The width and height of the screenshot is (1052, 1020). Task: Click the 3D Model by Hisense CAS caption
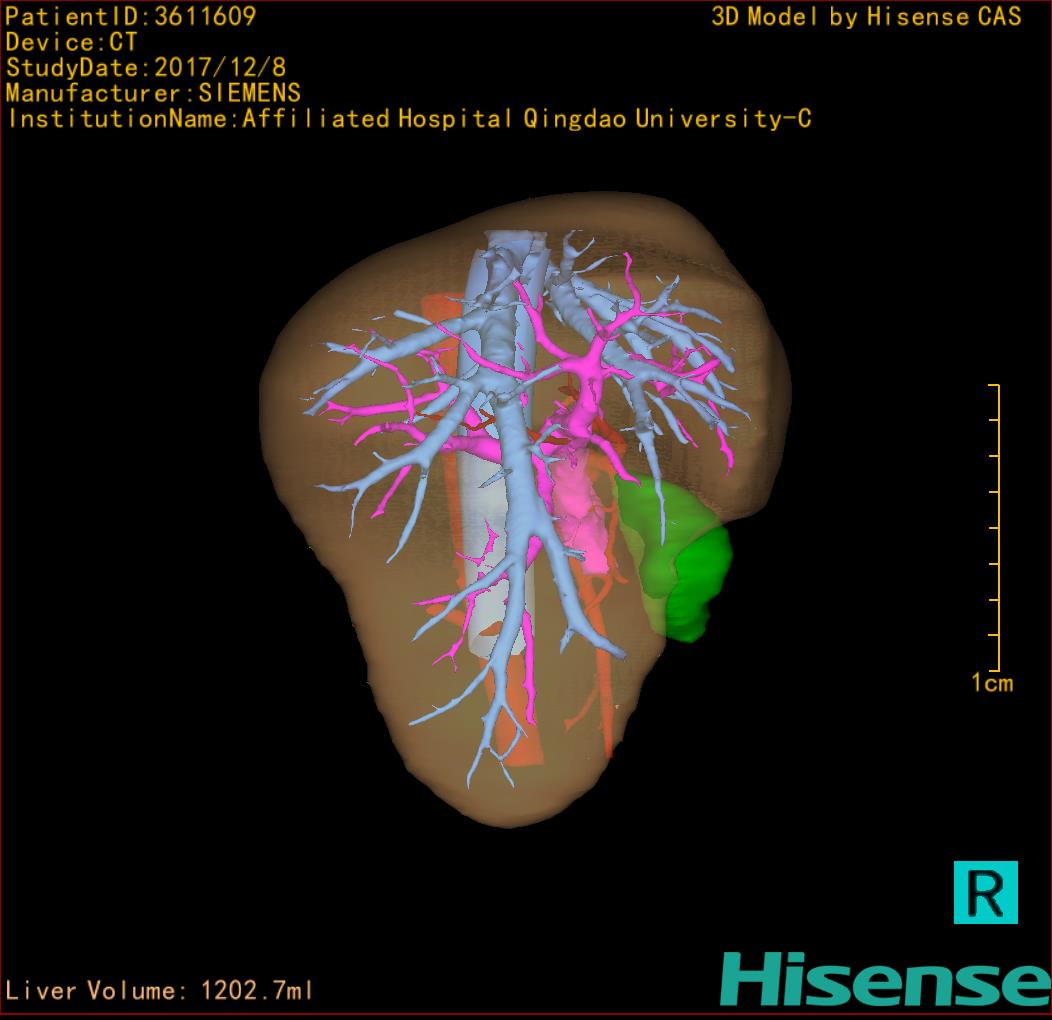(x=865, y=17)
